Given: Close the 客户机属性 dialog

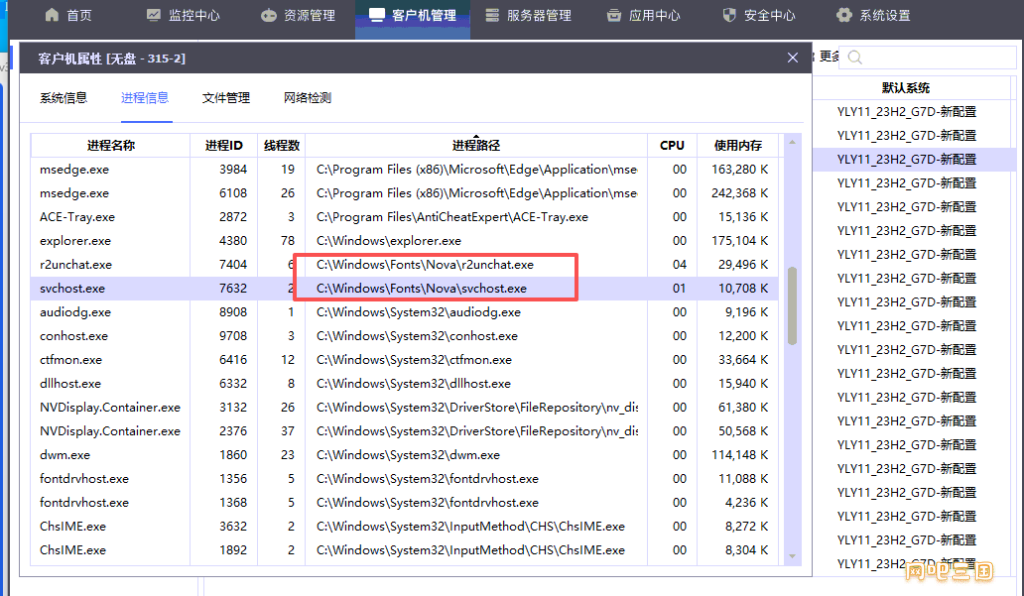Looking at the screenshot, I should [793, 58].
